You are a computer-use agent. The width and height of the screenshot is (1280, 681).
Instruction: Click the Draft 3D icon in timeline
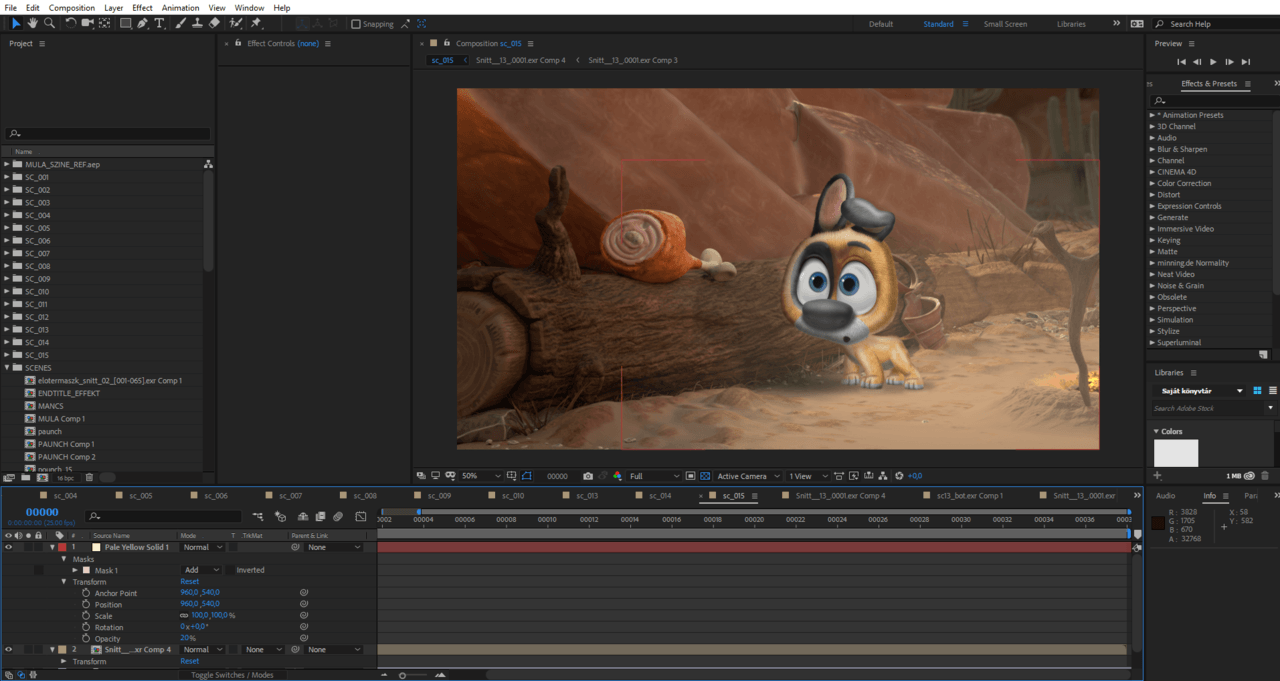click(280, 517)
